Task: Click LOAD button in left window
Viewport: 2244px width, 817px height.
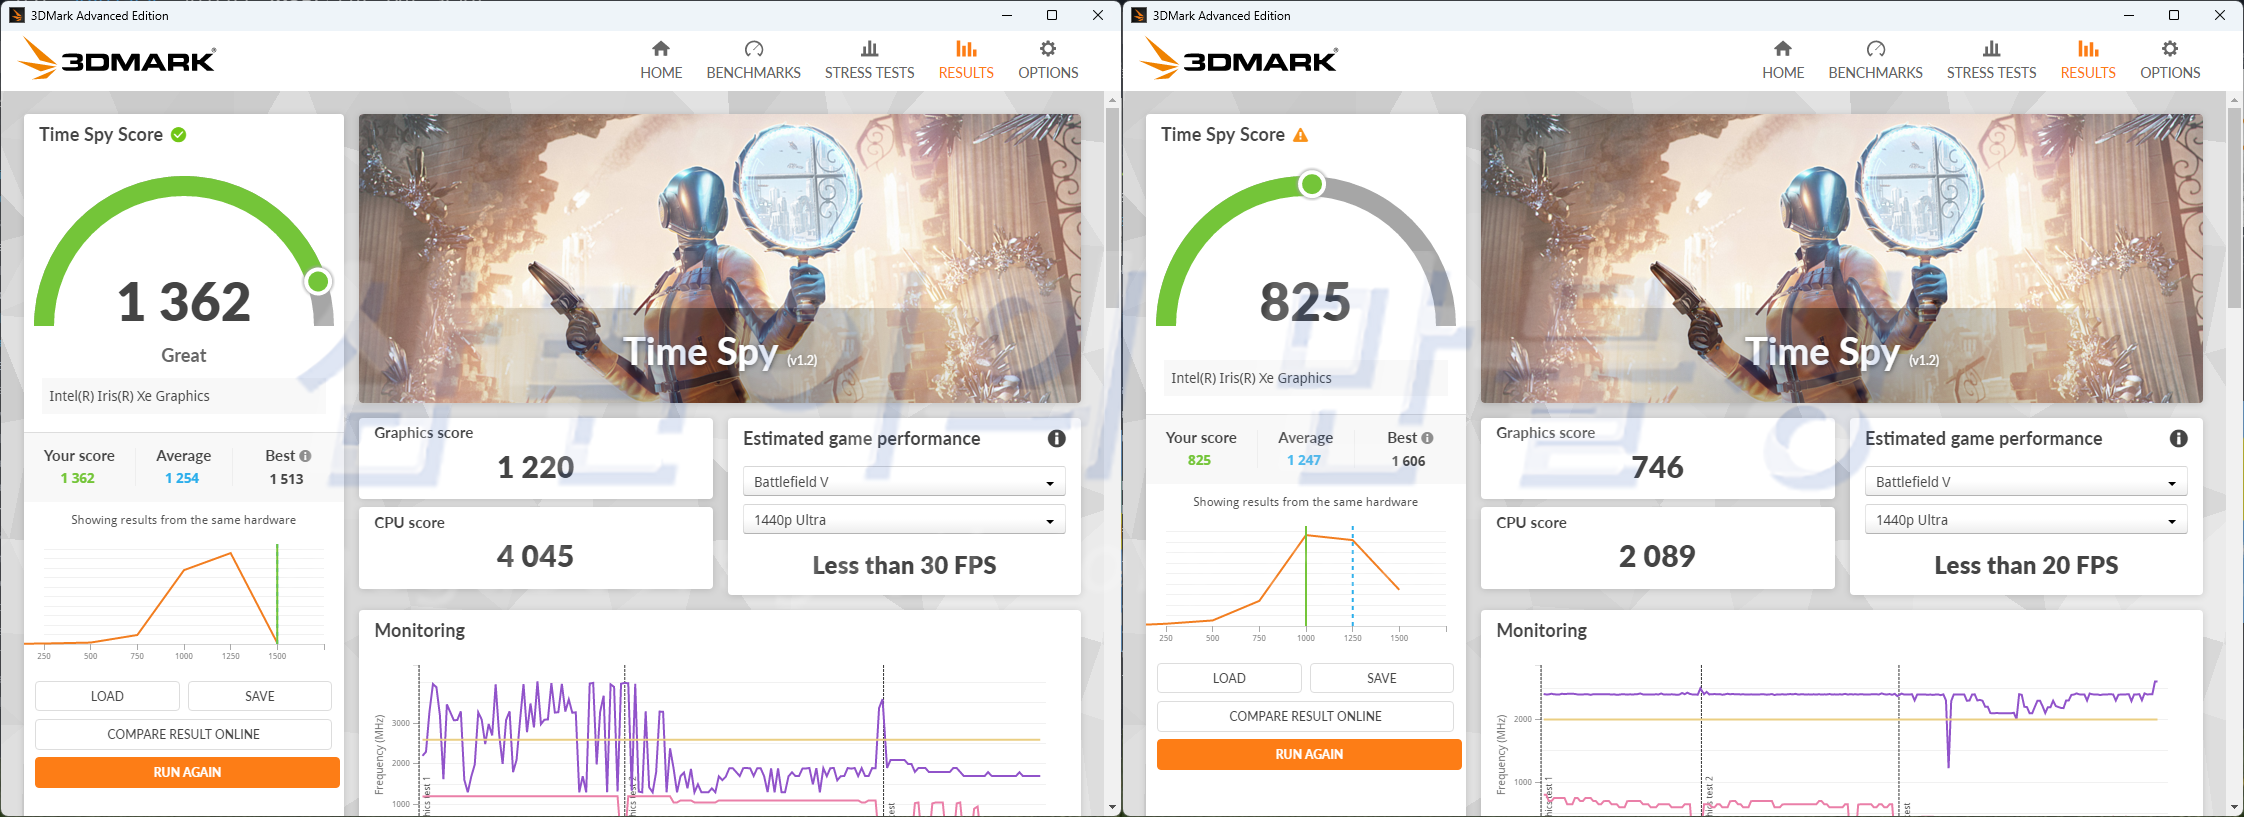Action: tap(107, 696)
